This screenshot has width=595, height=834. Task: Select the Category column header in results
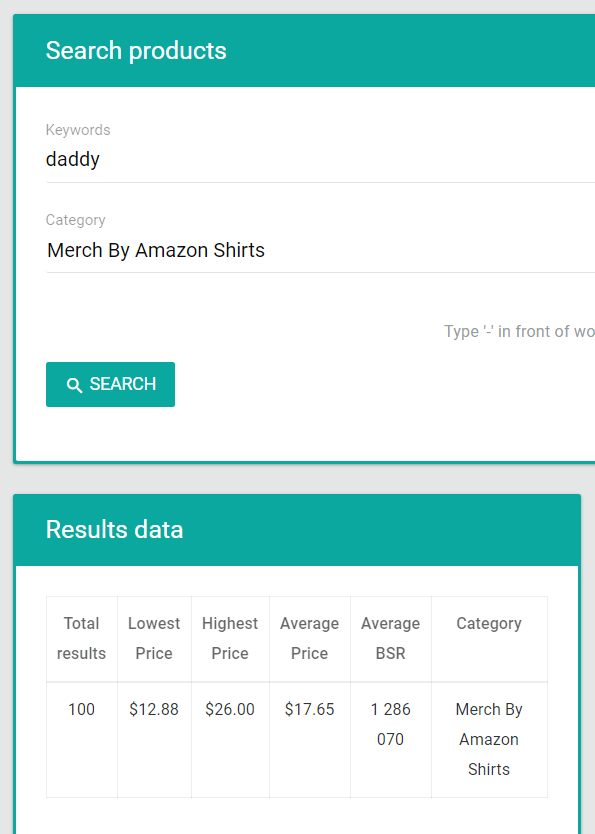coord(489,623)
